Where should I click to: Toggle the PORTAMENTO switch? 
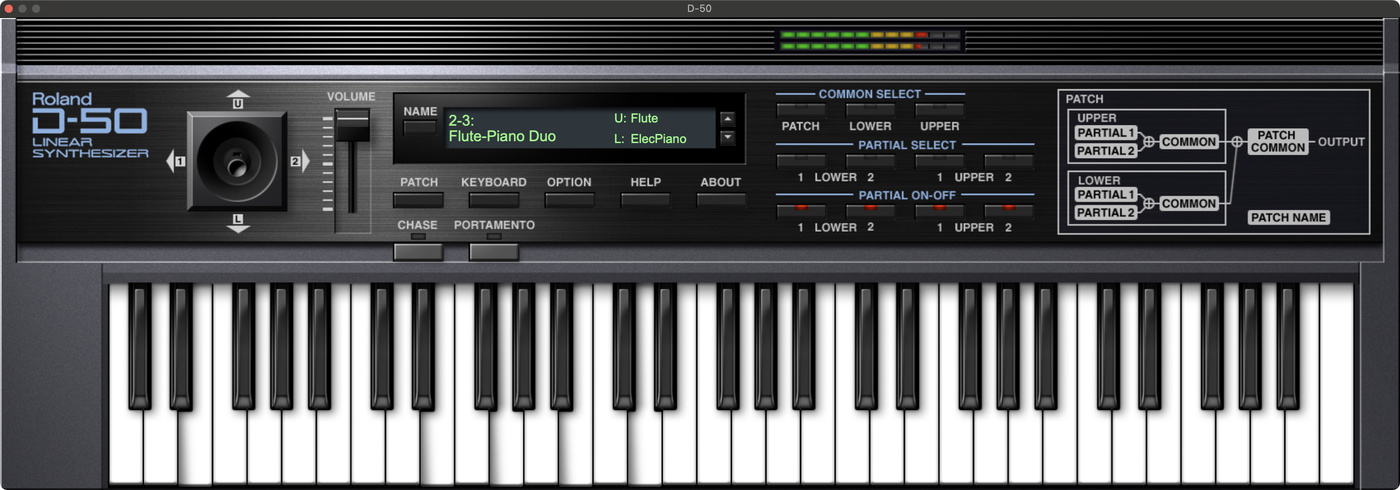494,250
